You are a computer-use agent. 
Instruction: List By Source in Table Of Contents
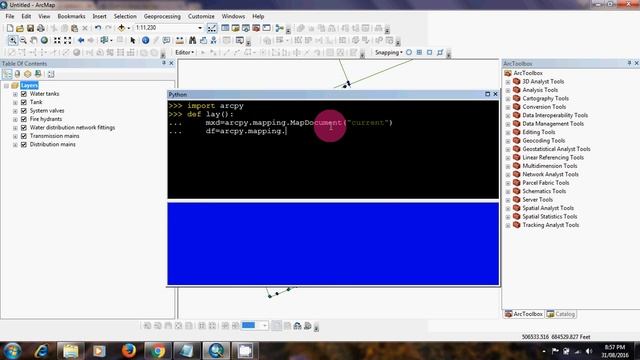(17, 74)
